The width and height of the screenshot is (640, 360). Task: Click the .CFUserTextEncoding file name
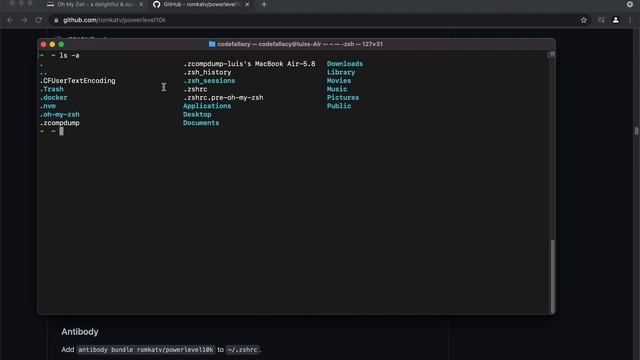click(x=78, y=81)
